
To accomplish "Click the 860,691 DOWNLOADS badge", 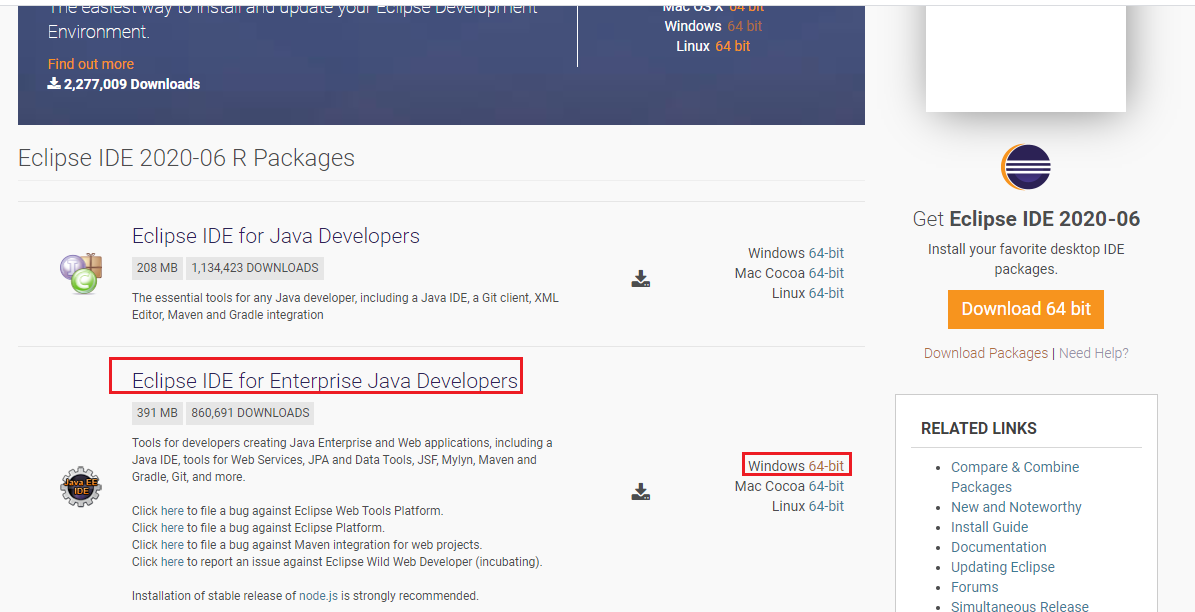I will [250, 413].
